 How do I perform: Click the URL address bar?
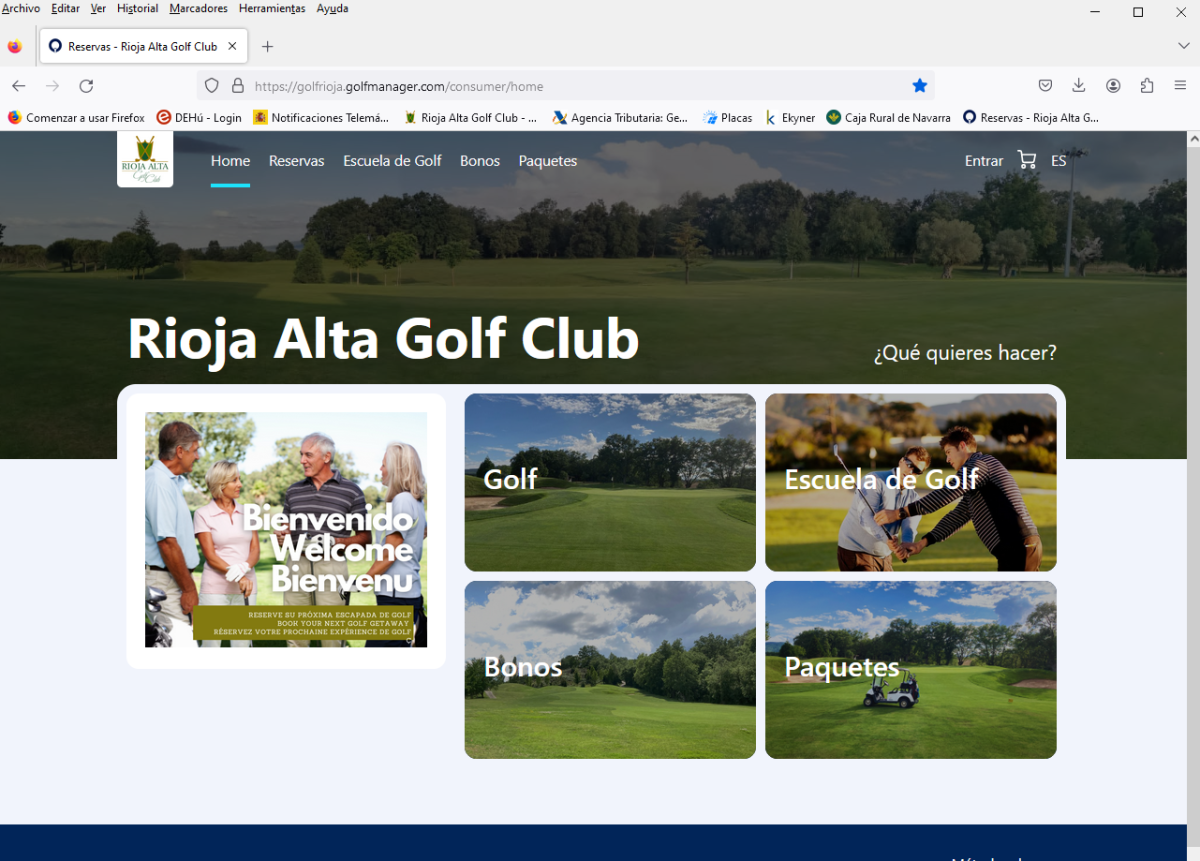[570, 86]
